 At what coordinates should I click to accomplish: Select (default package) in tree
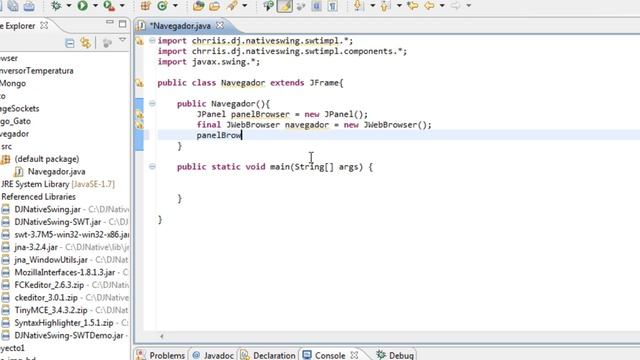(47, 159)
